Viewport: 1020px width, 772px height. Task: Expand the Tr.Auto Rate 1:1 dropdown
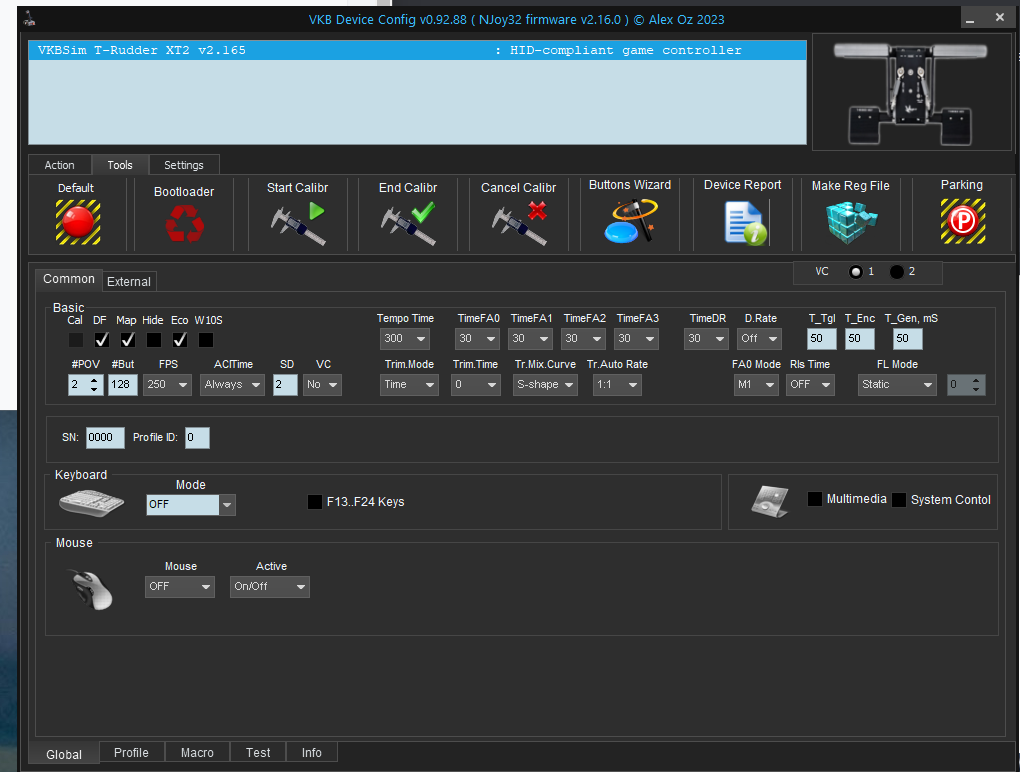pyautogui.click(x=617, y=384)
